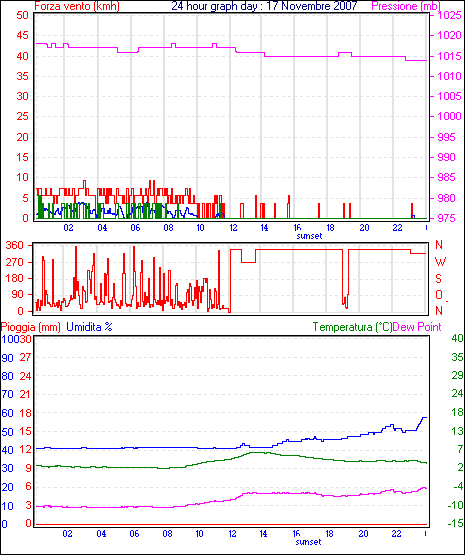Click the 22 hour tick on bottom graph
This screenshot has height=556, width=465.
pyautogui.click(x=396, y=533)
